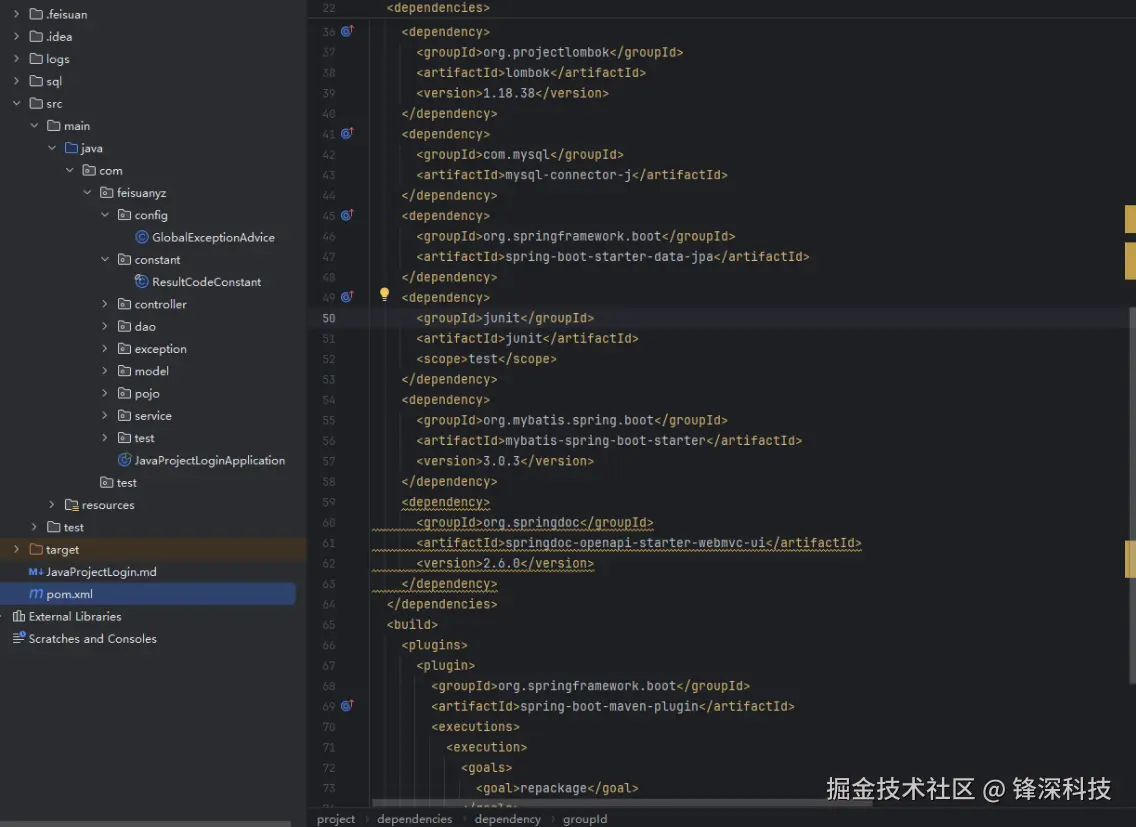
Task: Expand the logs folder
Action: (16, 59)
